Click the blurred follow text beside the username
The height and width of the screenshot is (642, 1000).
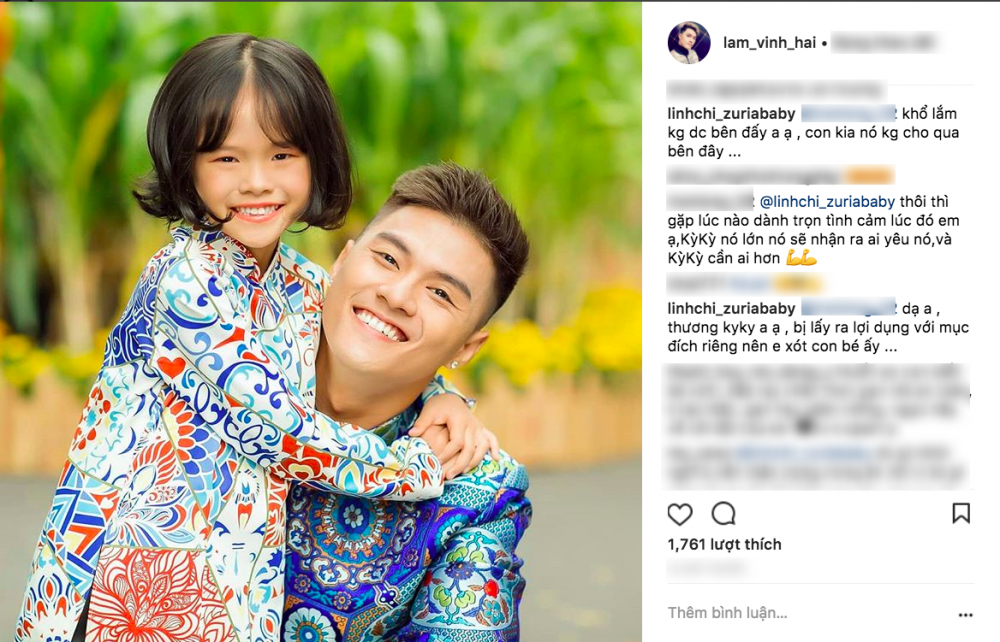coord(884,43)
